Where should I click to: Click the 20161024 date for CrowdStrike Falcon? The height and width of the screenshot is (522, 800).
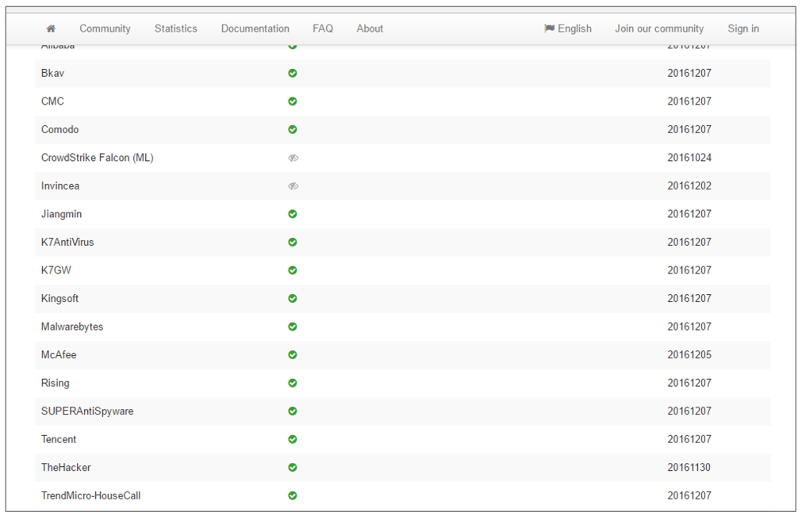[x=689, y=158]
